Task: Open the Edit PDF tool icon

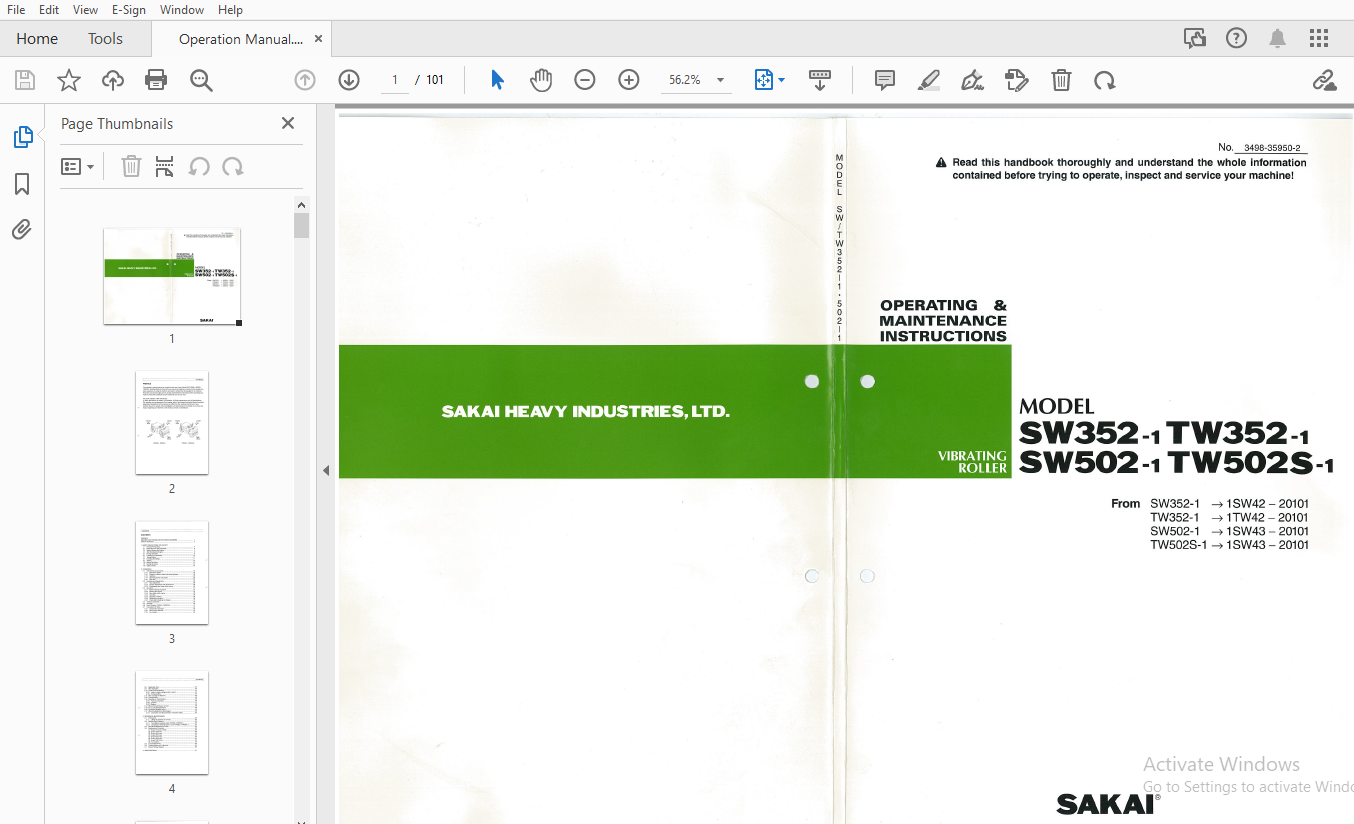Action: (x=1017, y=80)
